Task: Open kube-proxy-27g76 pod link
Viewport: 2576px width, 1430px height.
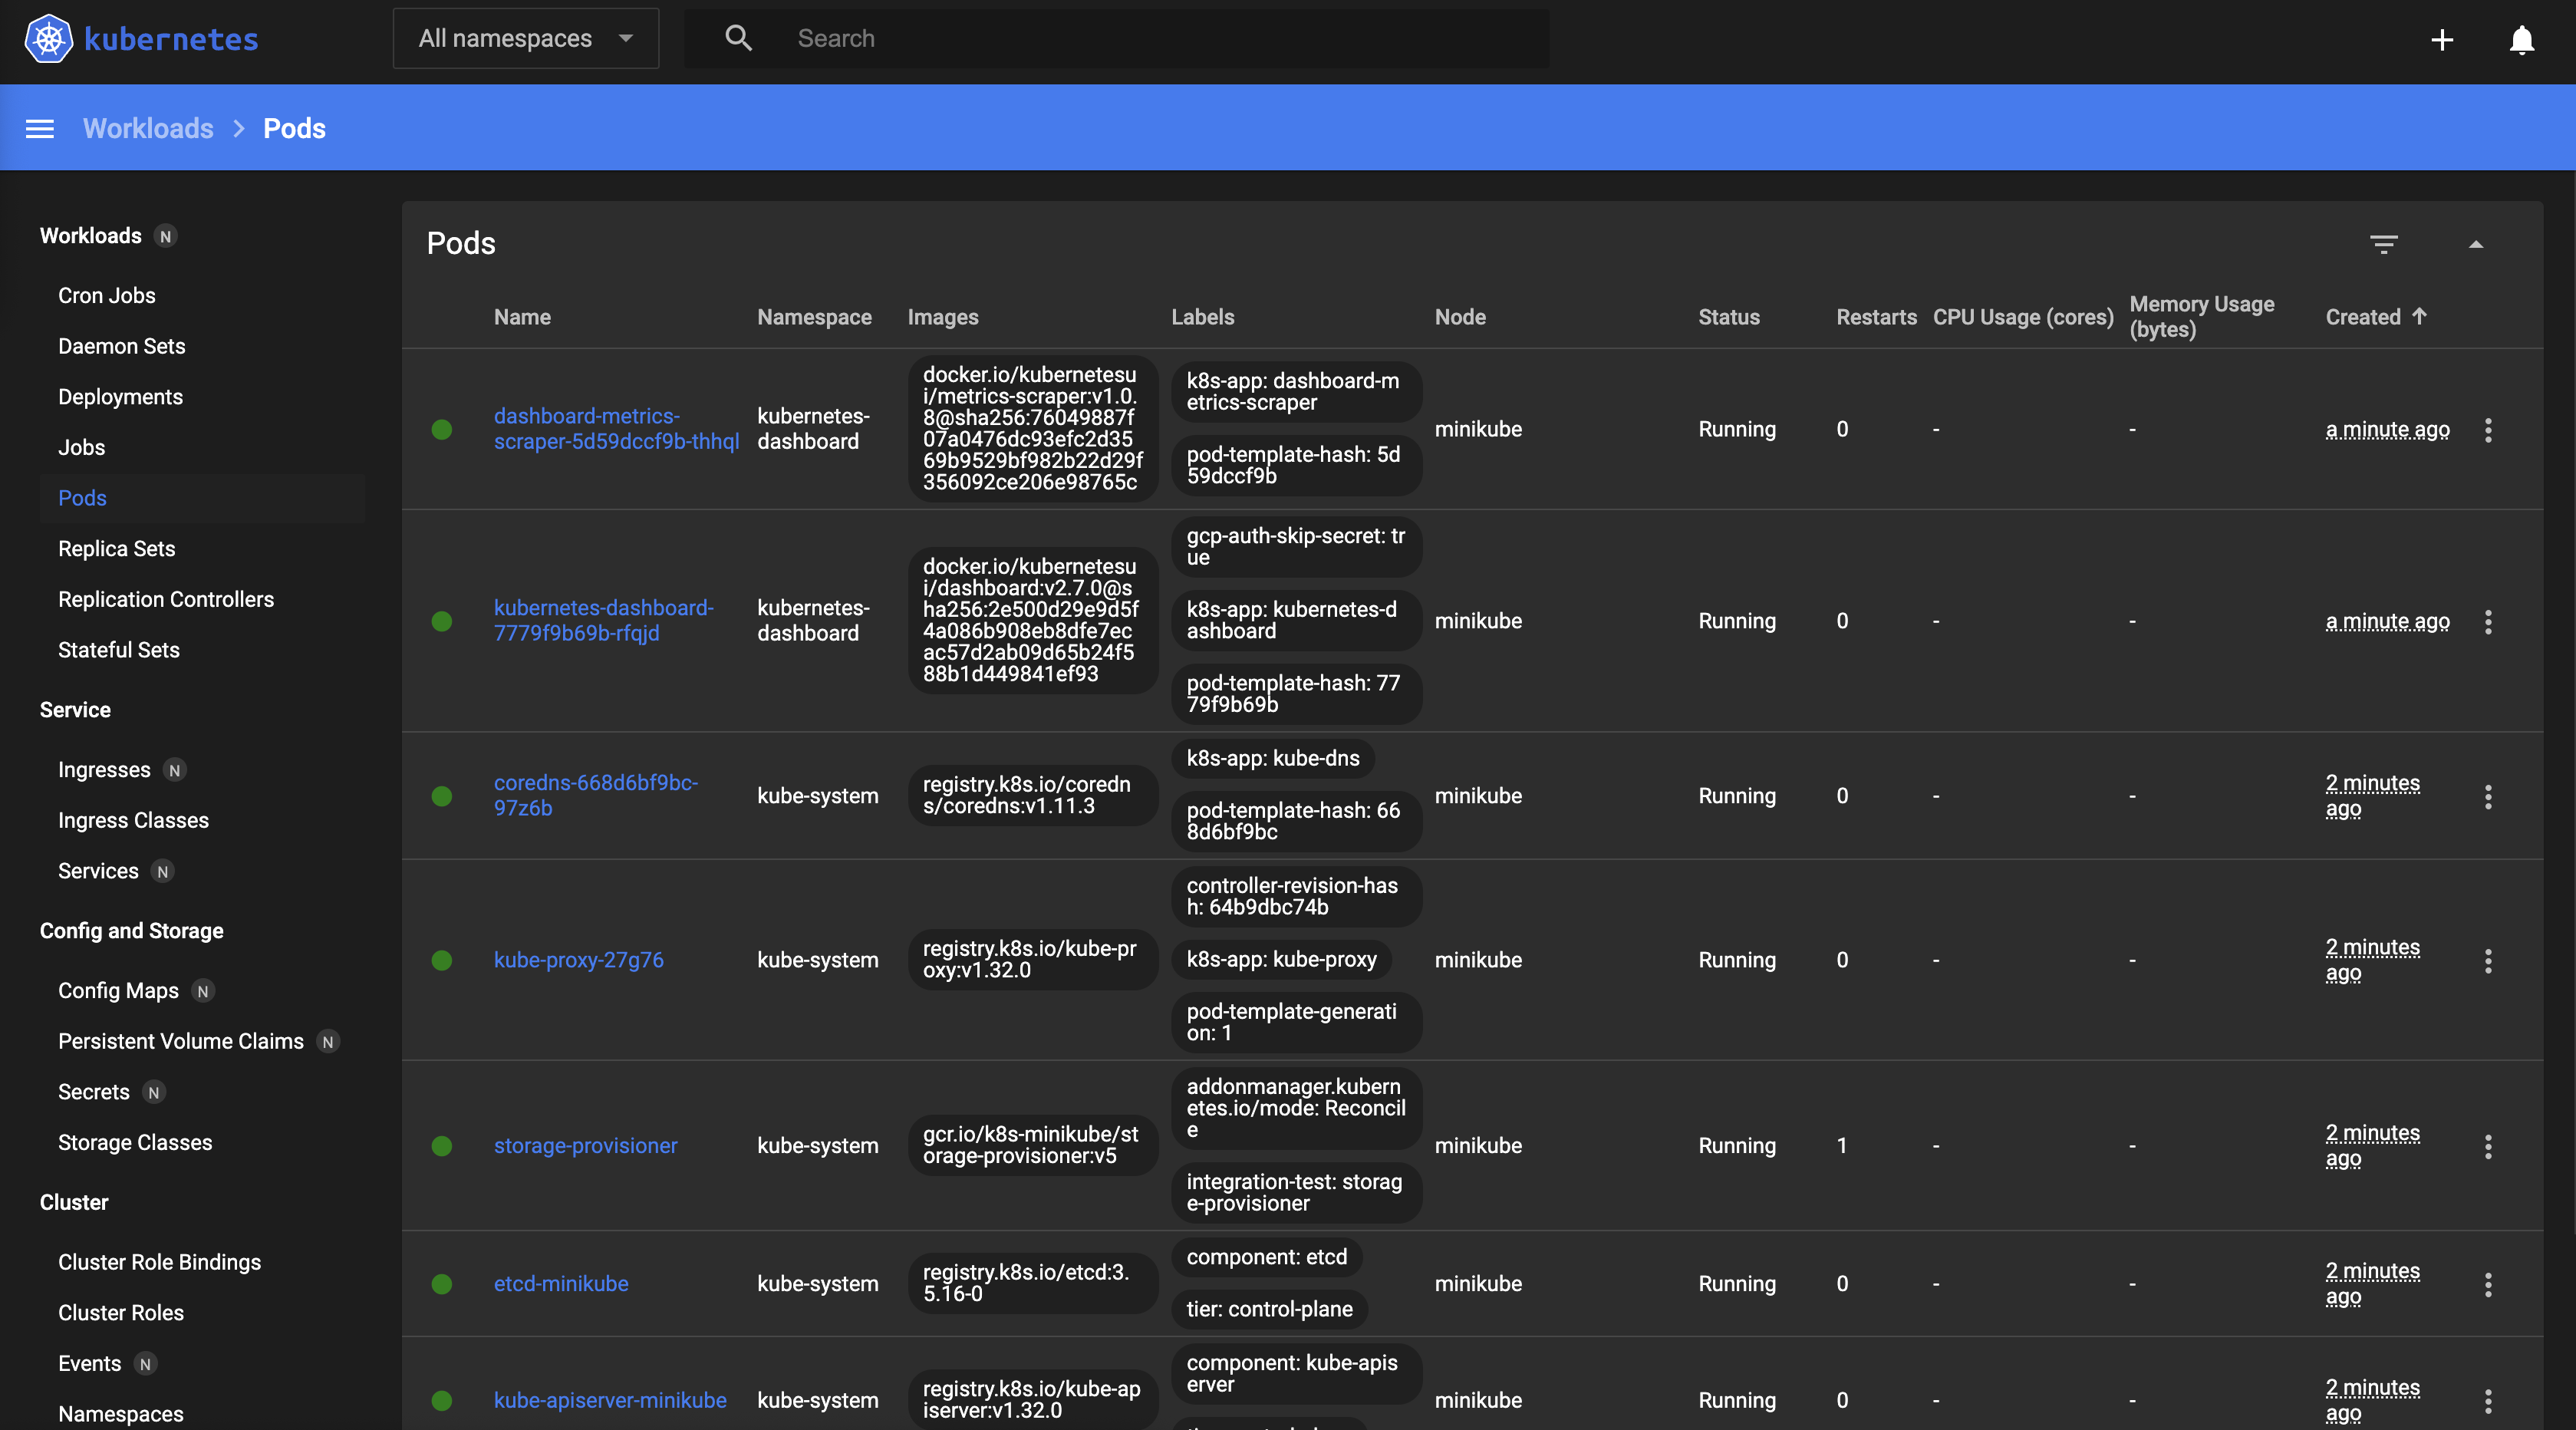Action: pos(579,960)
